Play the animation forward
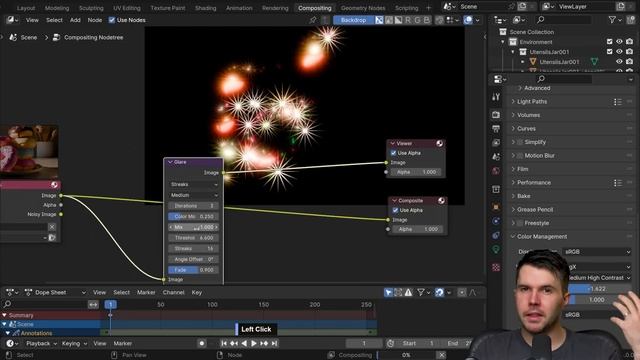 (x=254, y=344)
